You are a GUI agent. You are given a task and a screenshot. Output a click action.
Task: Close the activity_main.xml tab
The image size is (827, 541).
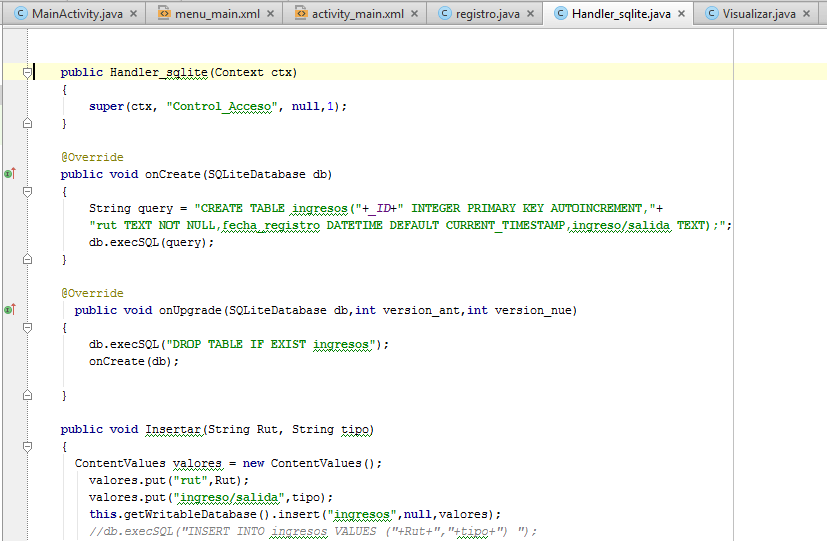pos(415,14)
